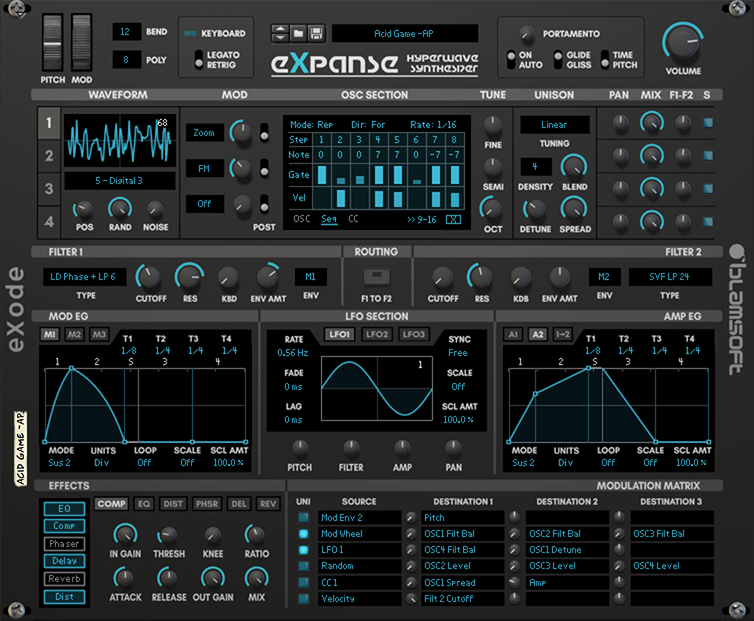Select the DIST effects tab
The height and width of the screenshot is (621, 754).
[173, 504]
